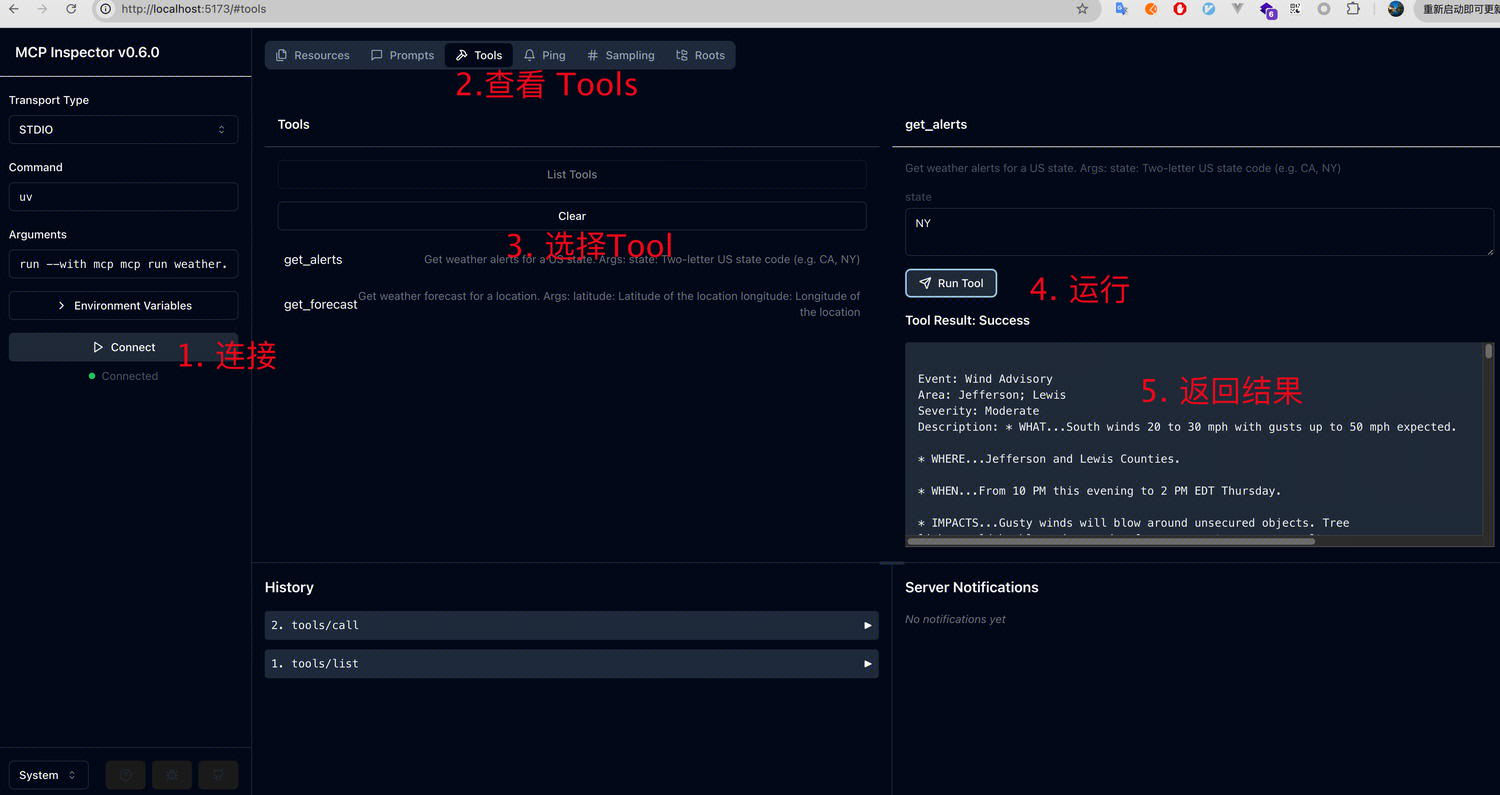Click the clipboard icon beside Resources
Image resolution: width=1500 pixels, height=795 pixels.
click(281, 55)
